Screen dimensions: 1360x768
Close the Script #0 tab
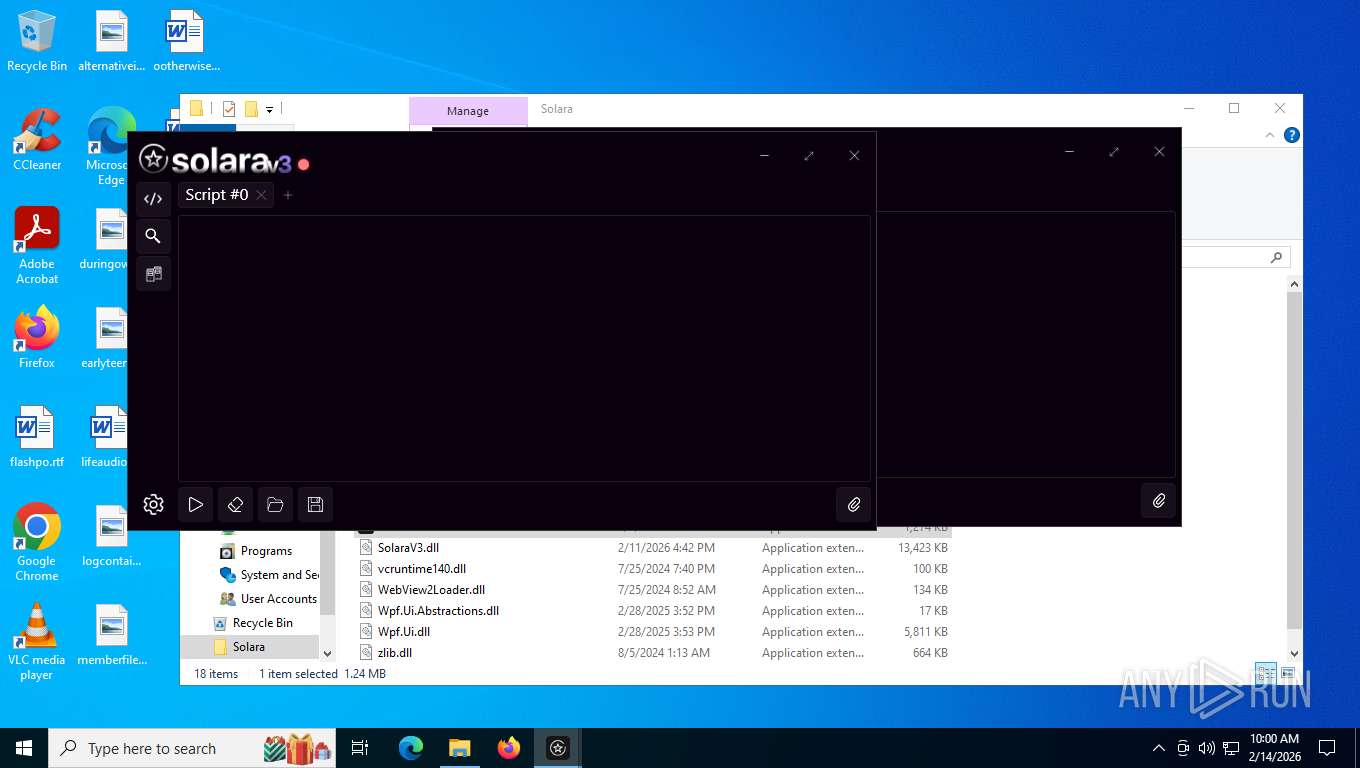pyautogui.click(x=261, y=195)
